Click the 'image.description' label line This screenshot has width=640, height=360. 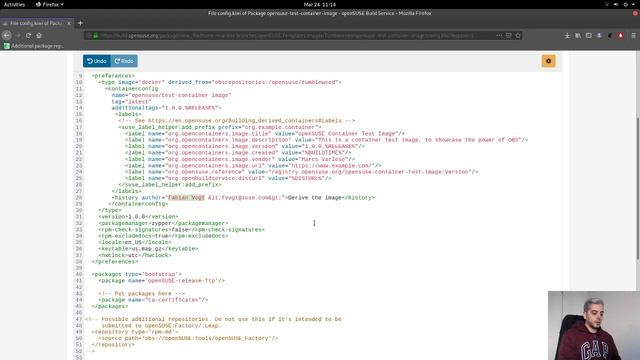pos(326,140)
